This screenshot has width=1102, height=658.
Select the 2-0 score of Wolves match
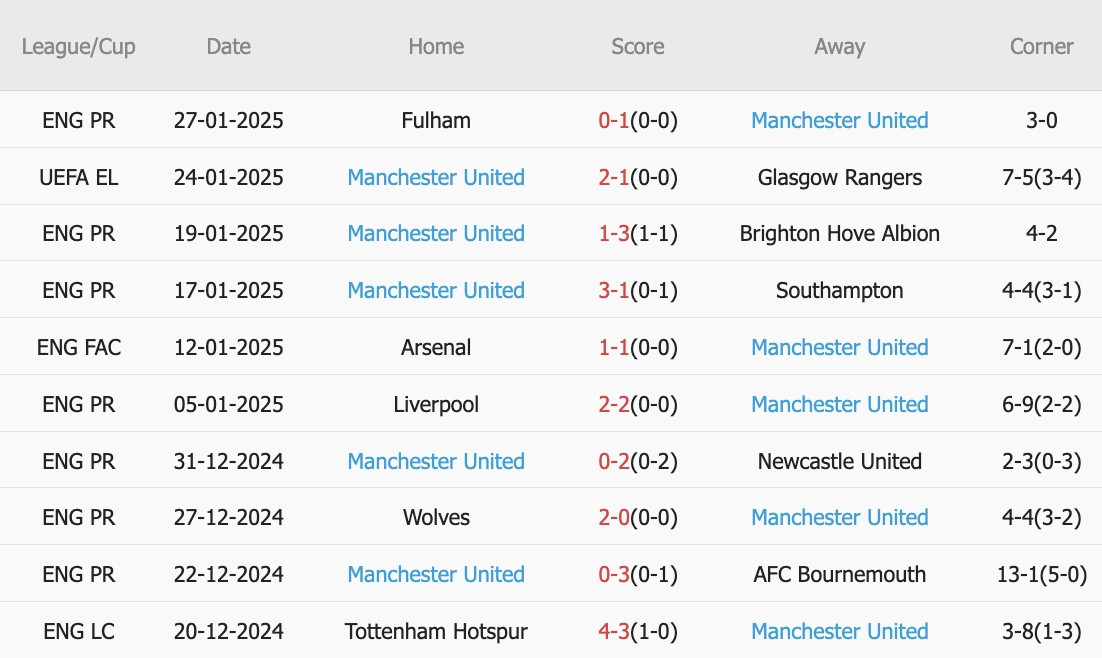[614, 517]
